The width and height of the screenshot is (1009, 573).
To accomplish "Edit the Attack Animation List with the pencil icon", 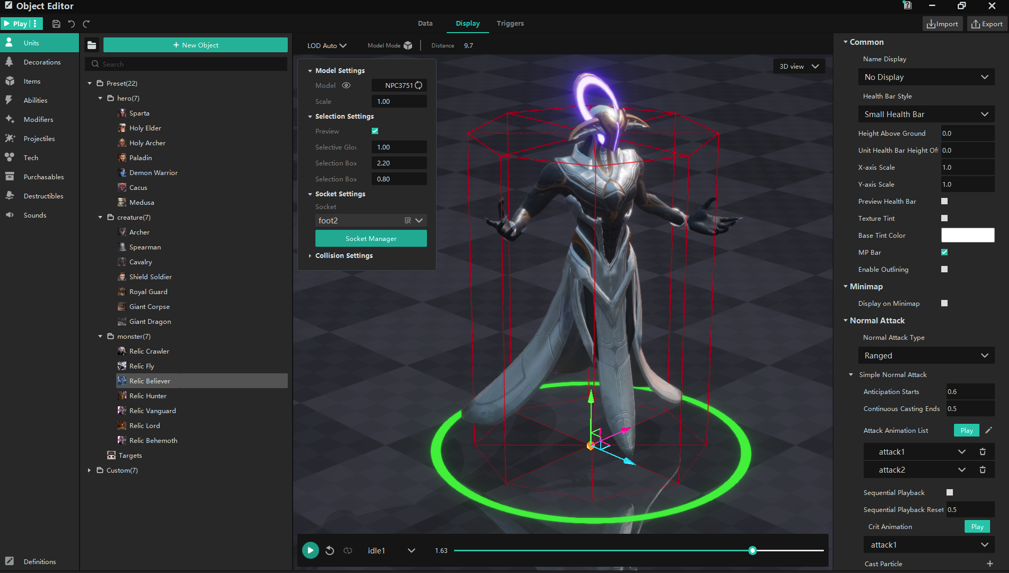I will pyautogui.click(x=988, y=430).
